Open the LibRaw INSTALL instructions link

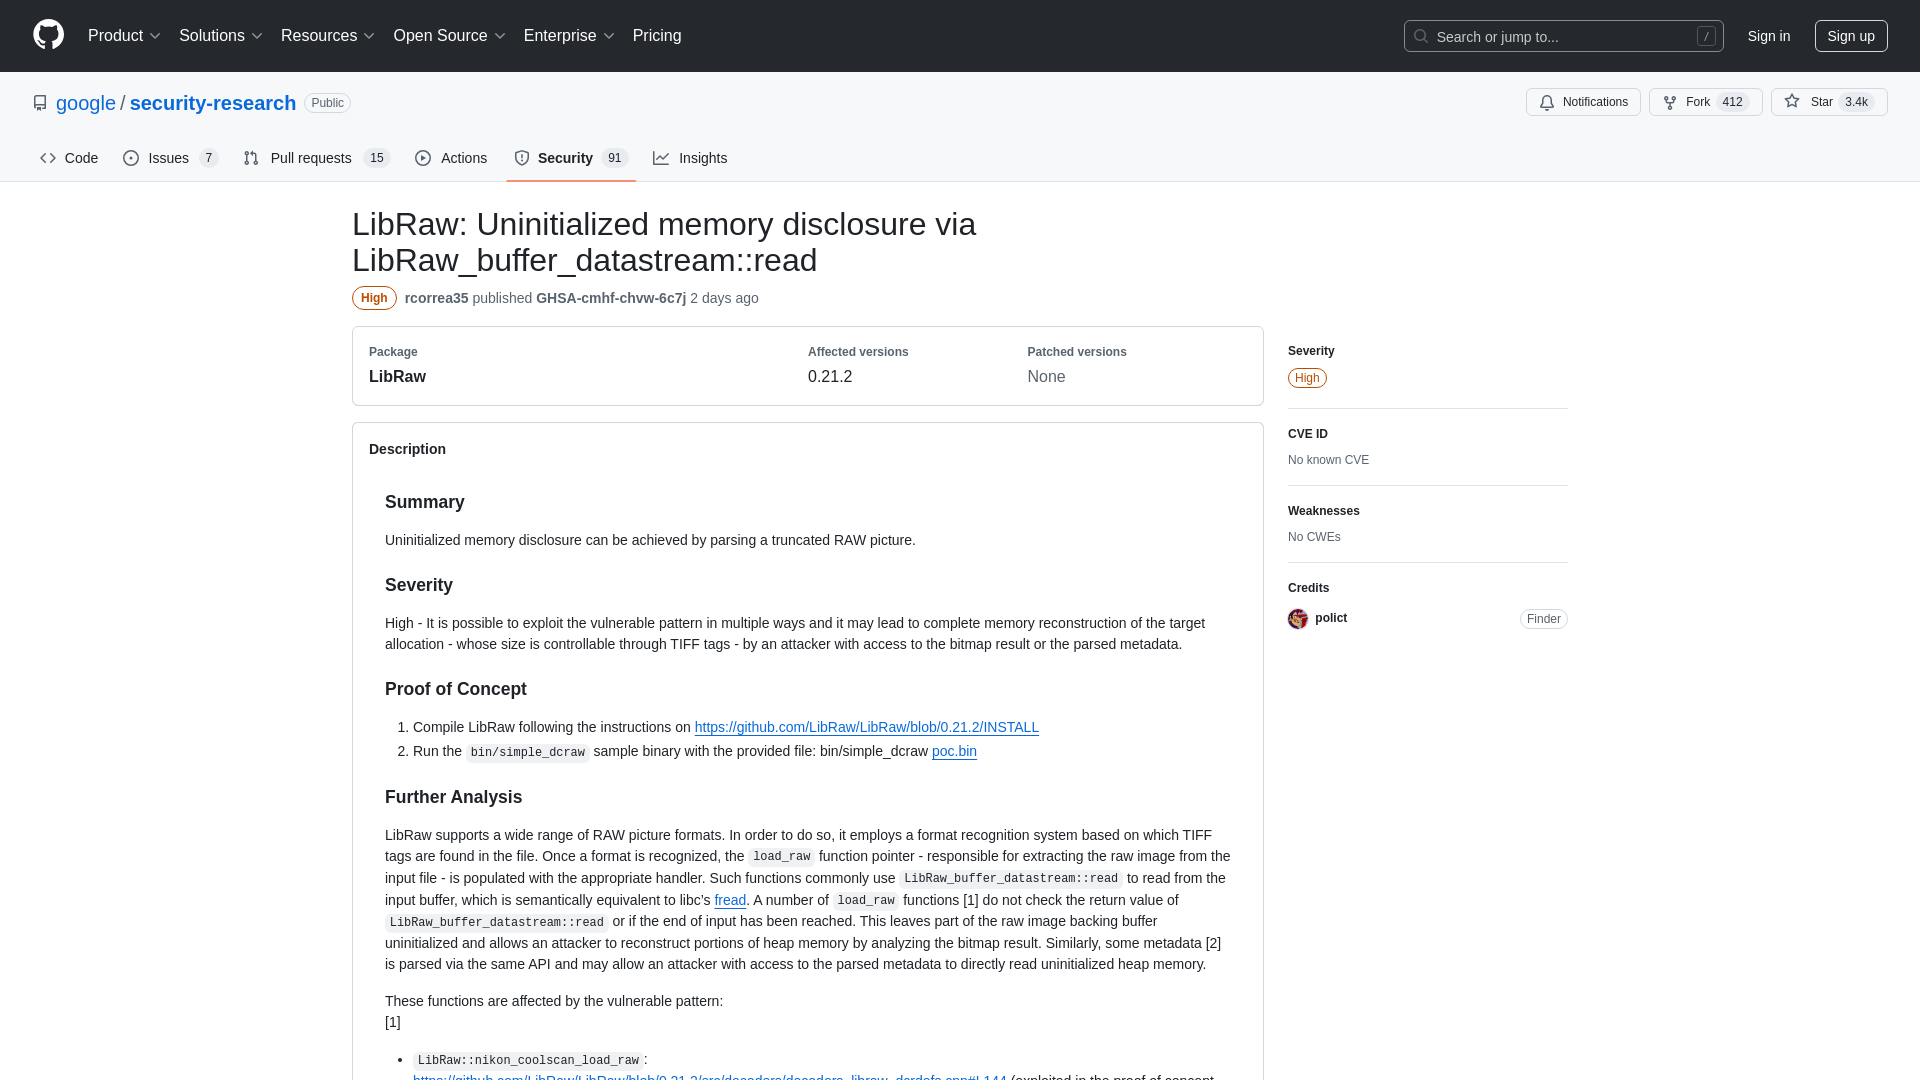click(867, 727)
